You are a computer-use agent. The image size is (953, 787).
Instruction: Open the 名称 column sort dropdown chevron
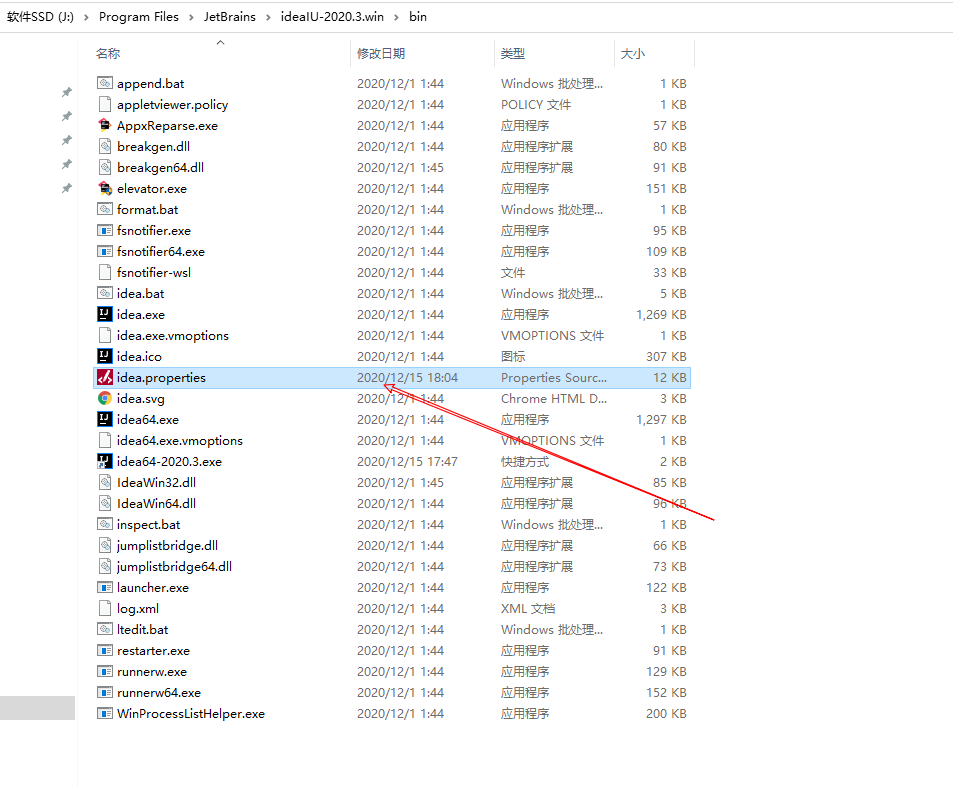pyautogui.click(x=220, y=42)
